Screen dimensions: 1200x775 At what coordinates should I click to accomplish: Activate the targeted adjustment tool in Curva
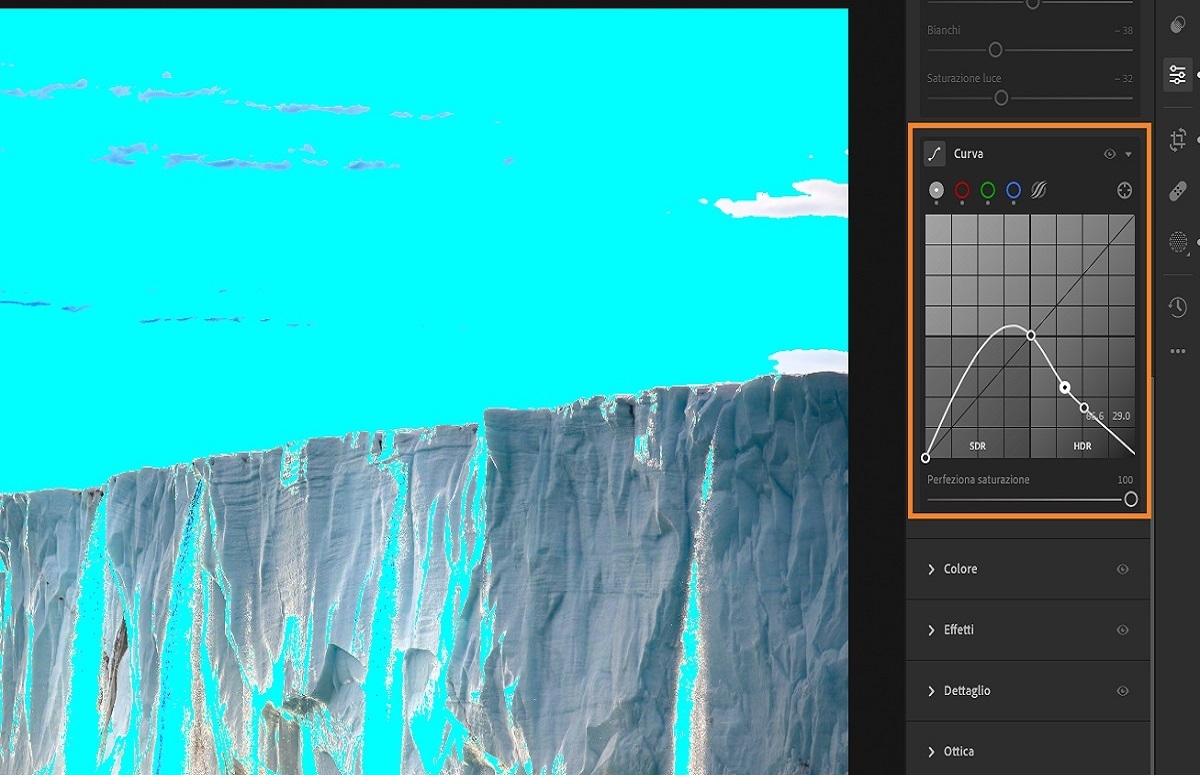[x=1124, y=190]
